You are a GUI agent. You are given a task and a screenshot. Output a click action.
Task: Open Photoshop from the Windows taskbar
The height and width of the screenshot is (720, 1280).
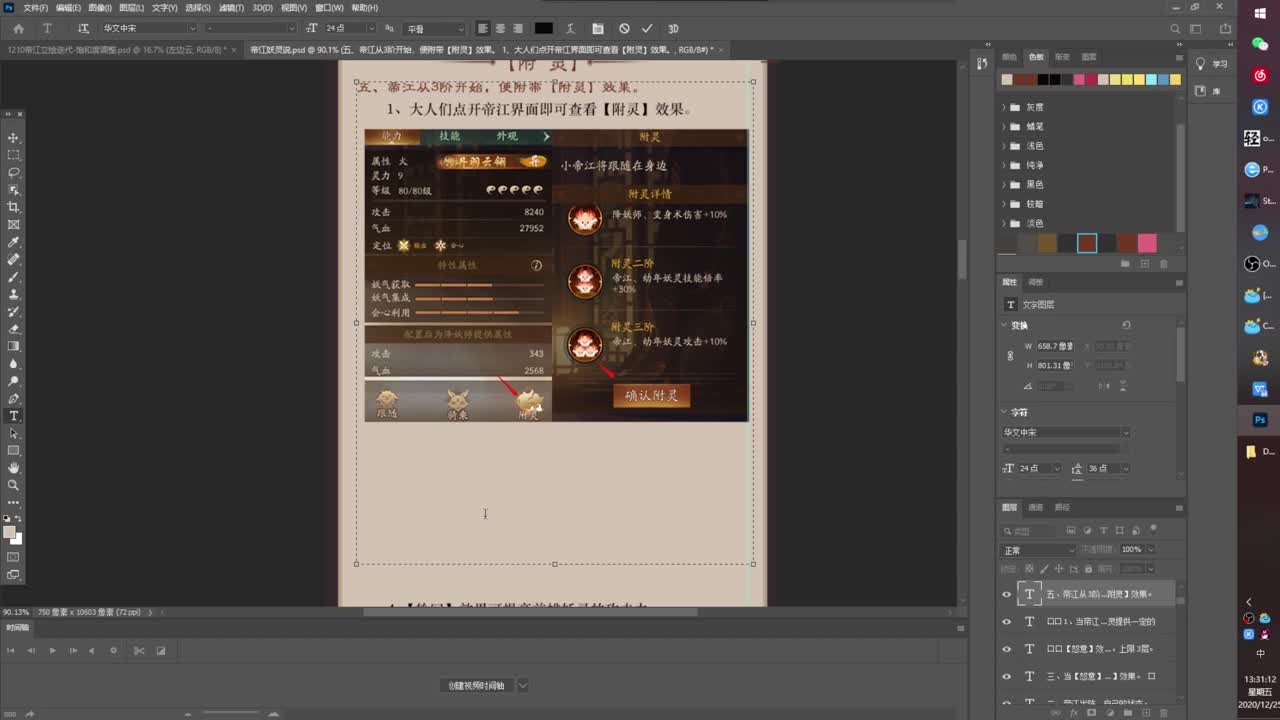1260,420
